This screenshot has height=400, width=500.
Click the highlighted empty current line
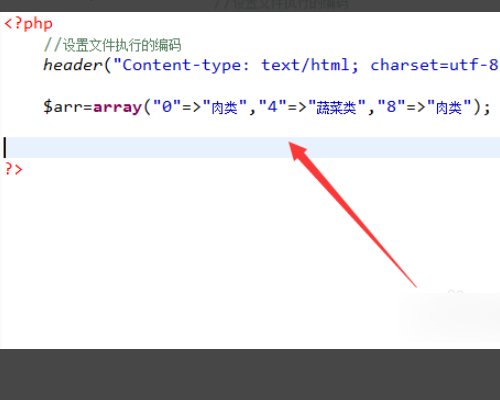250,147
